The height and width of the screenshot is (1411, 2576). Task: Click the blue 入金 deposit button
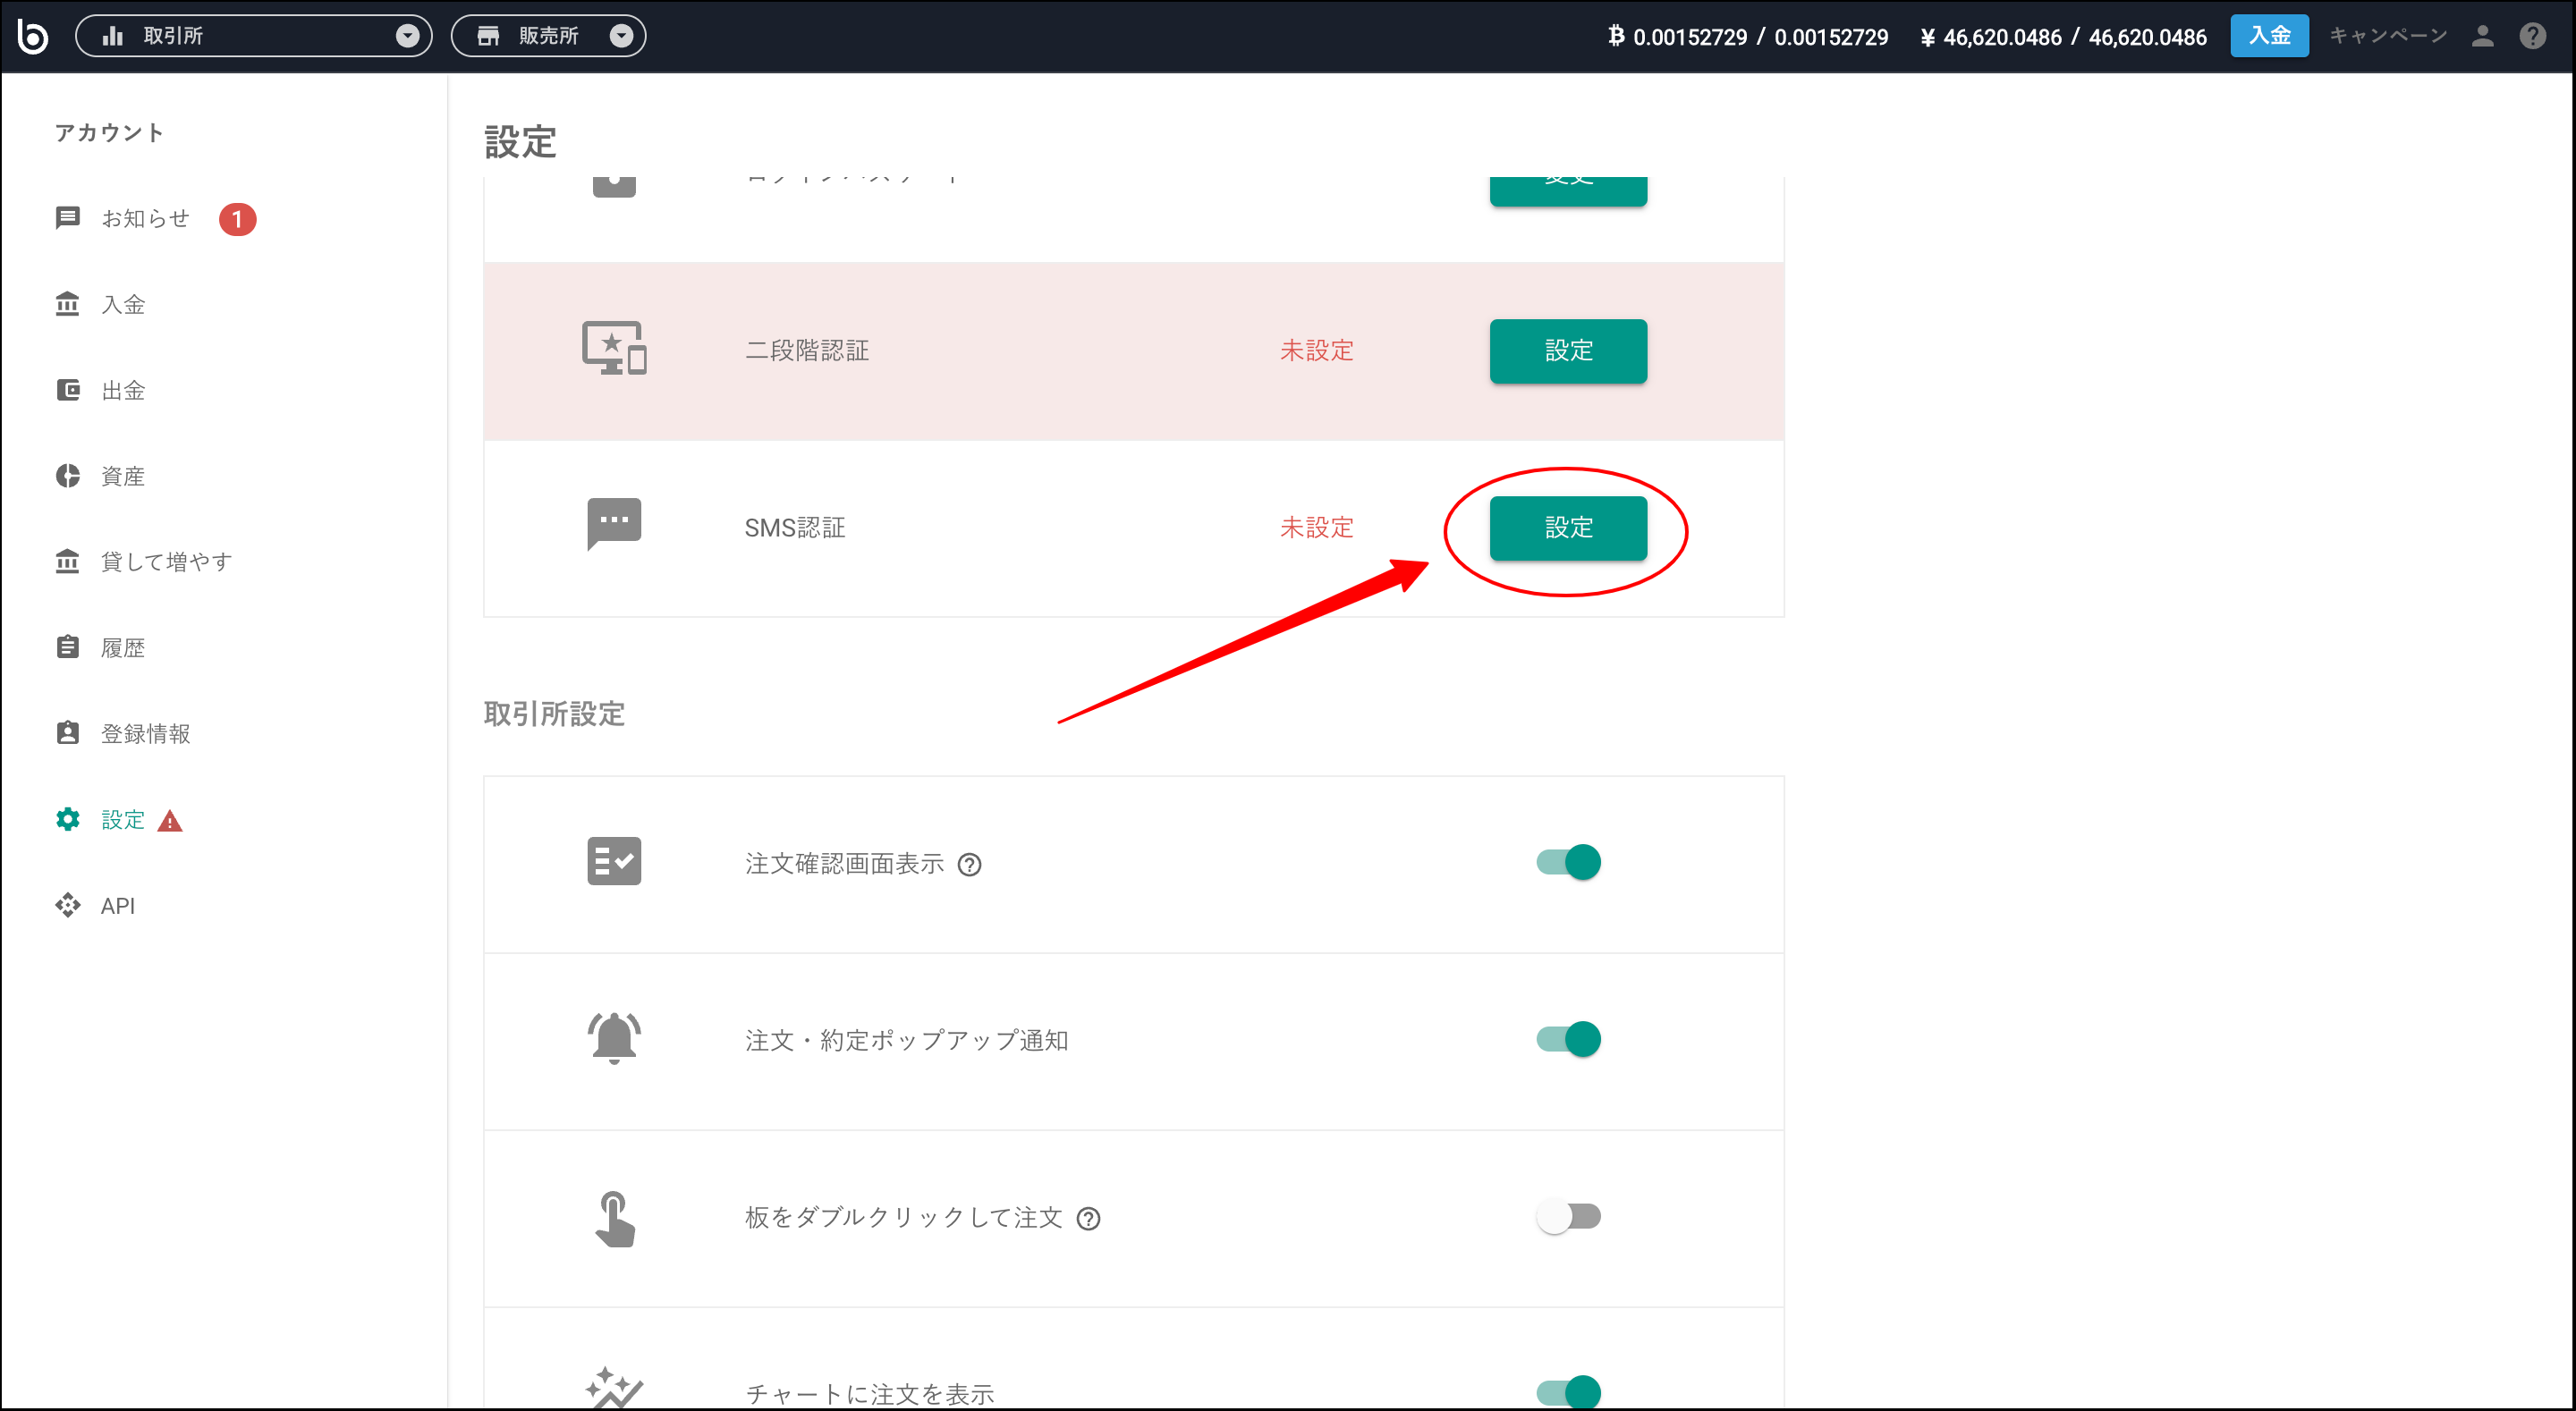(x=2269, y=35)
